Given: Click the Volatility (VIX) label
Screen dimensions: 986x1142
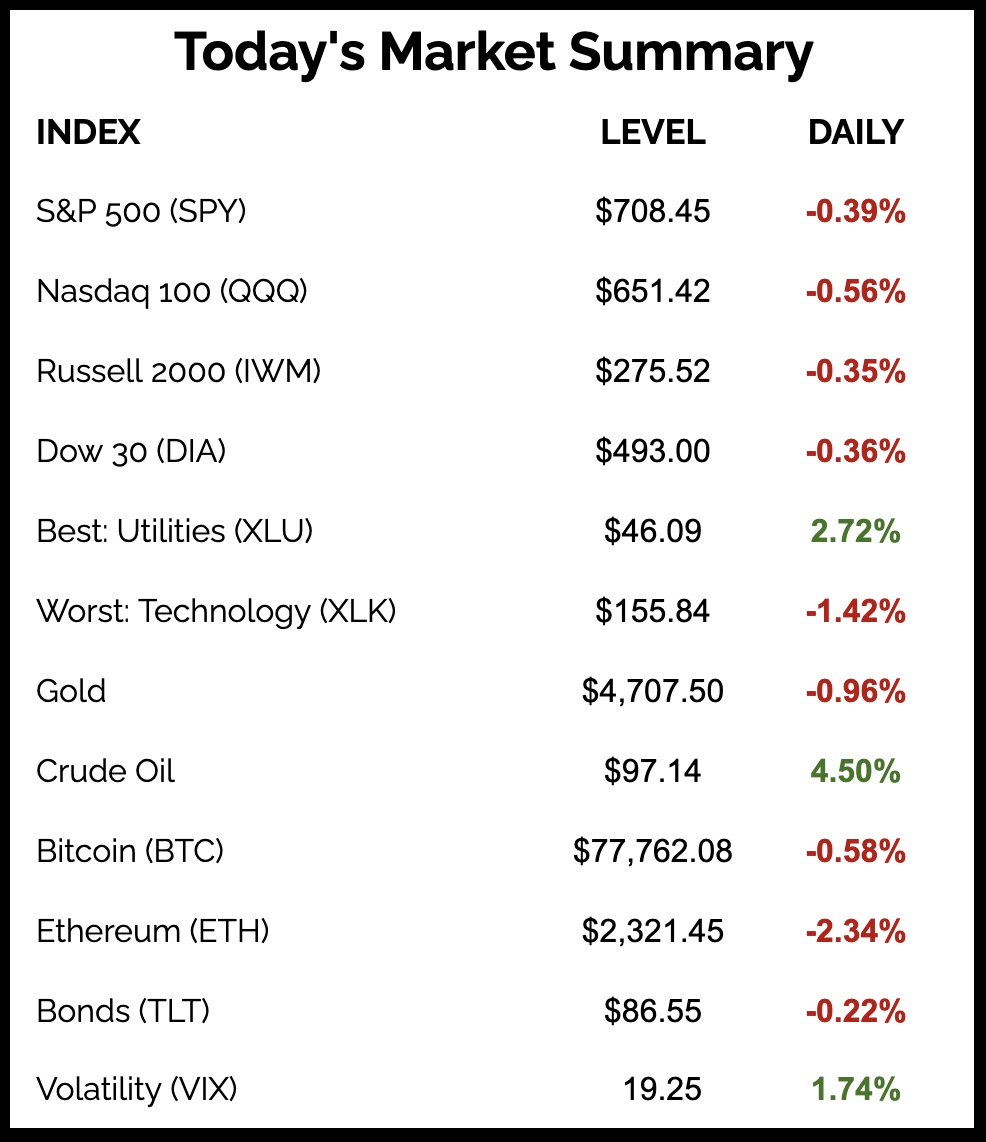Looking at the screenshot, I should click(137, 1089).
